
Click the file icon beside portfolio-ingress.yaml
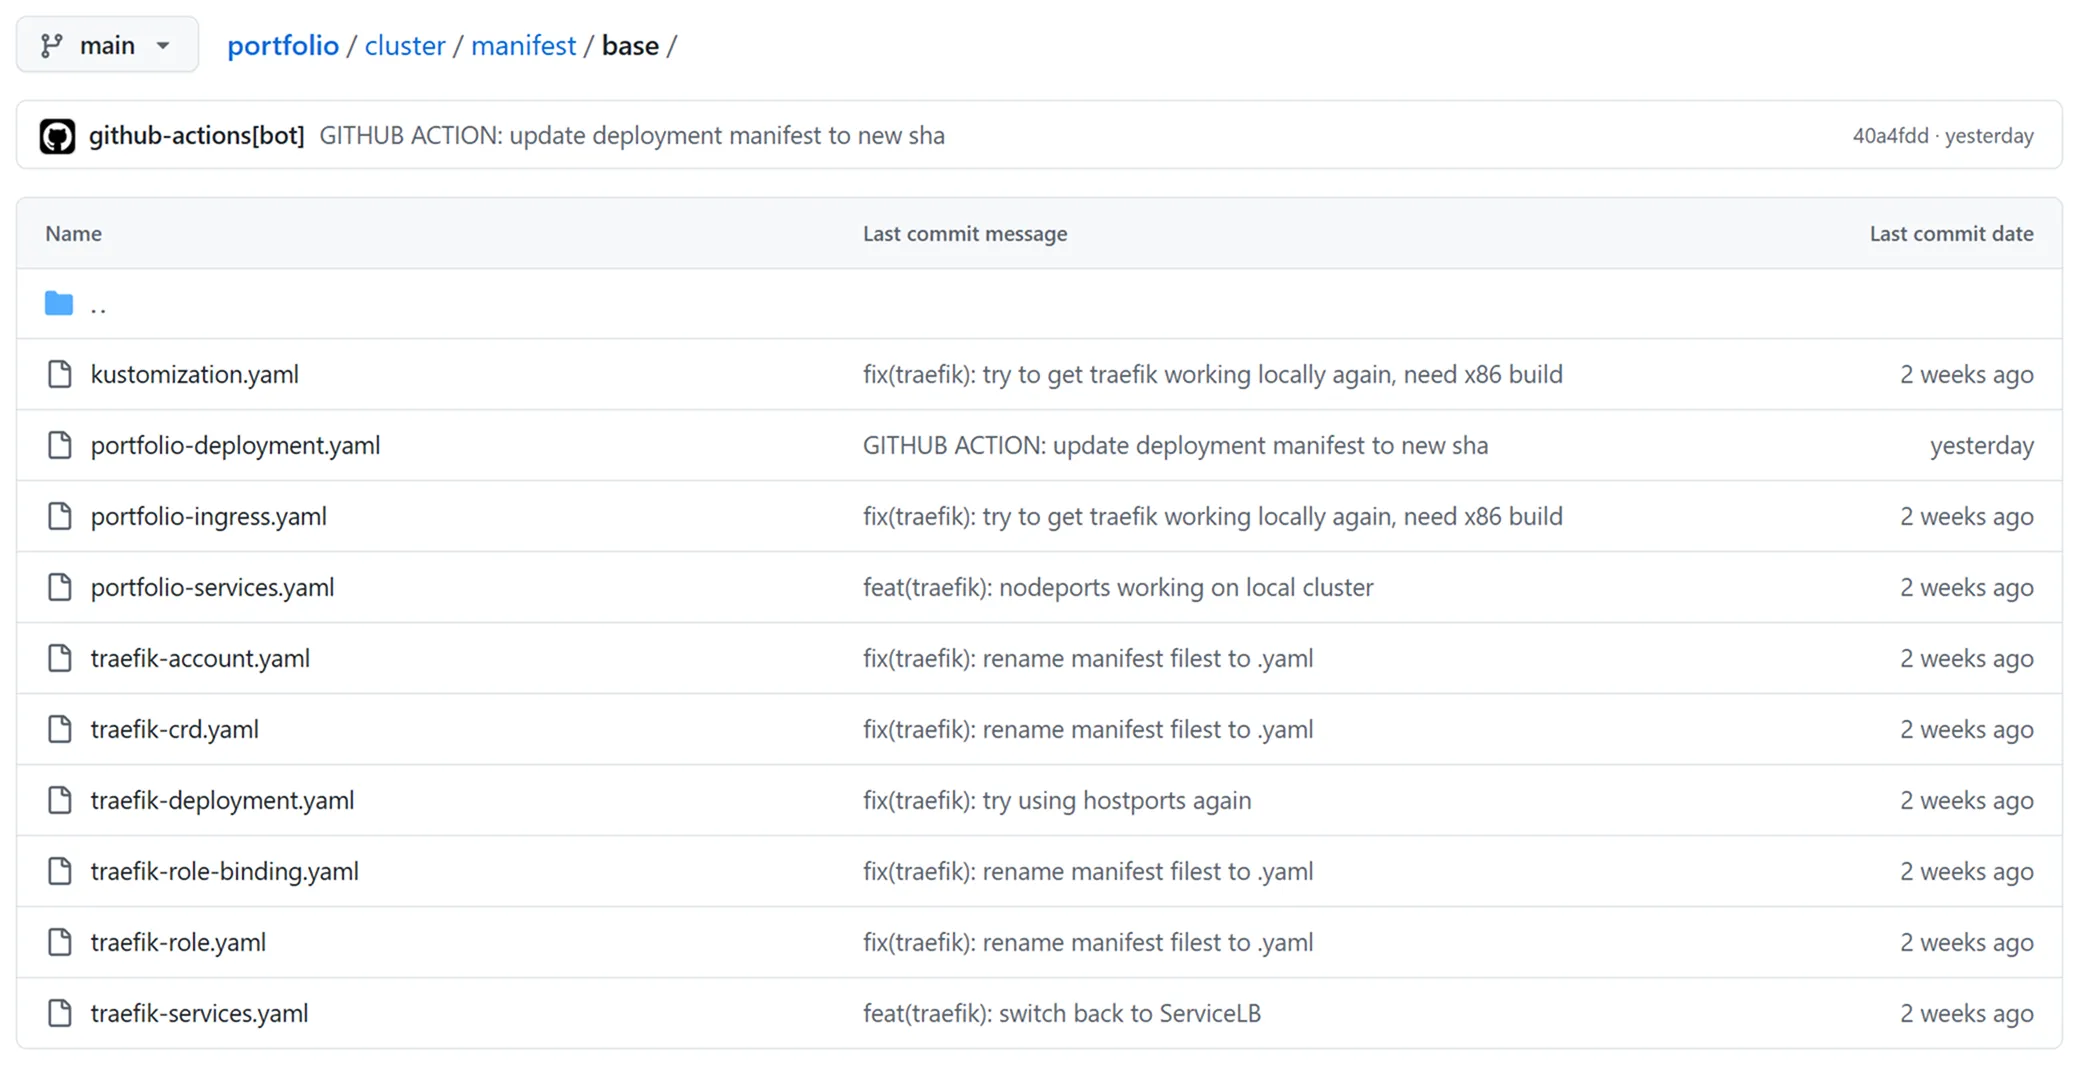(59, 516)
